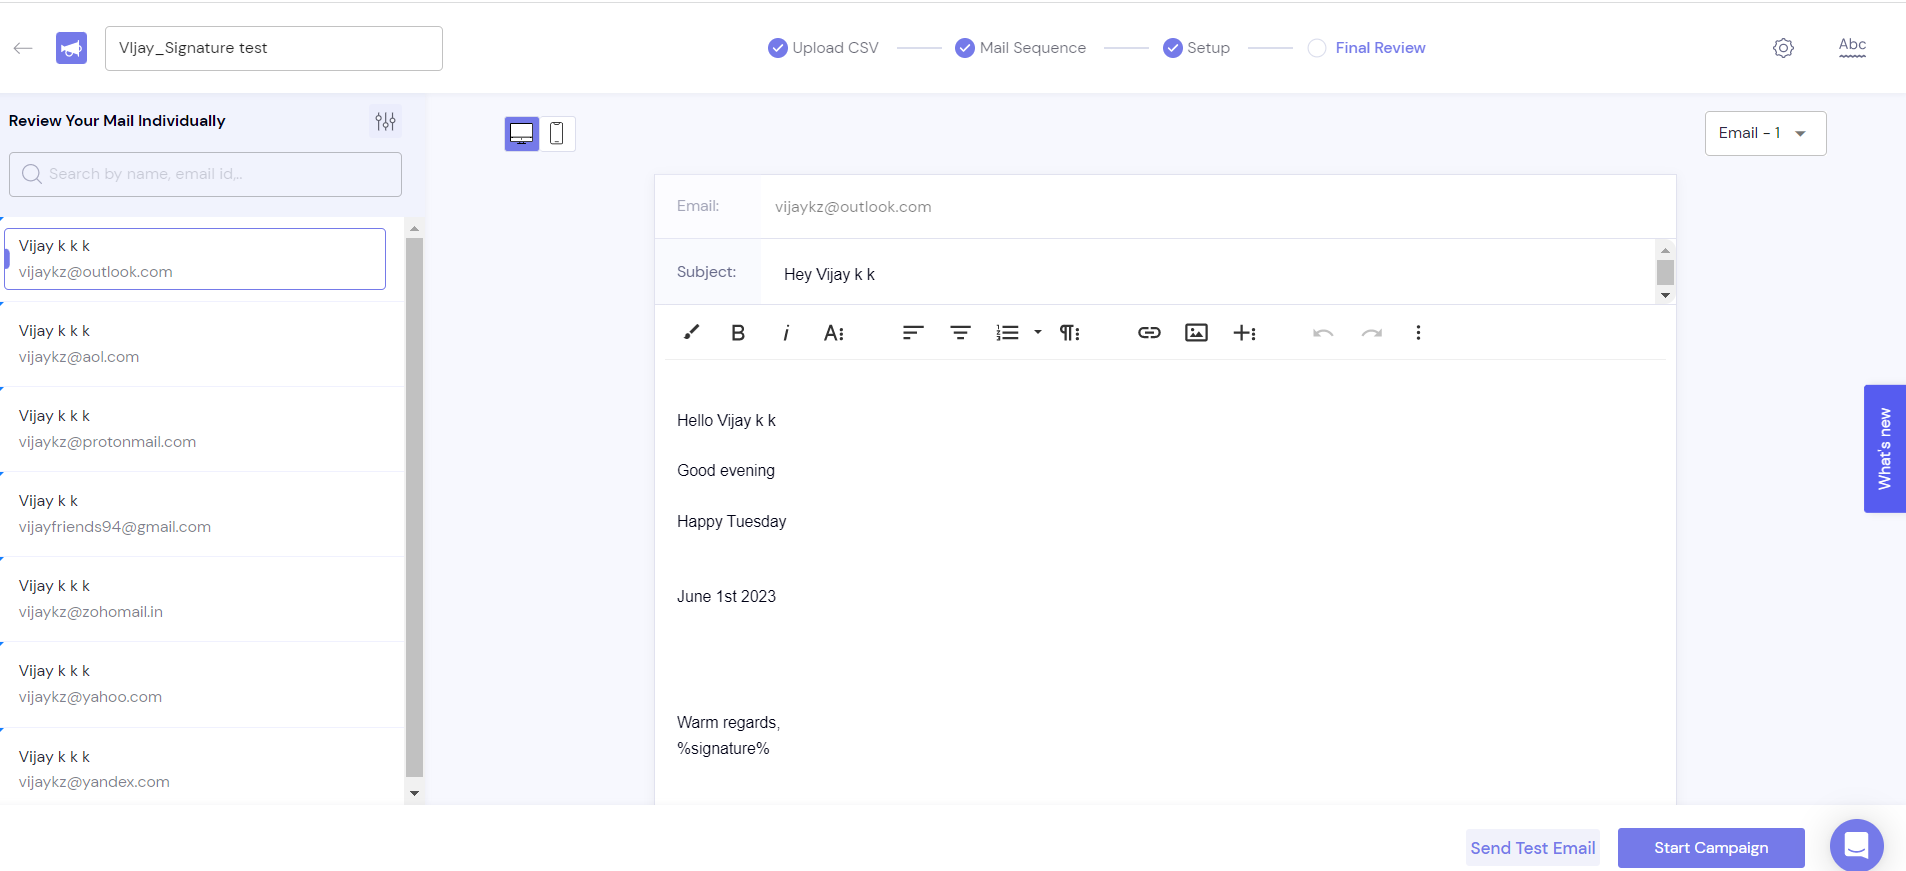Click the Send Test Email button
This screenshot has width=1906, height=871.
(x=1532, y=848)
